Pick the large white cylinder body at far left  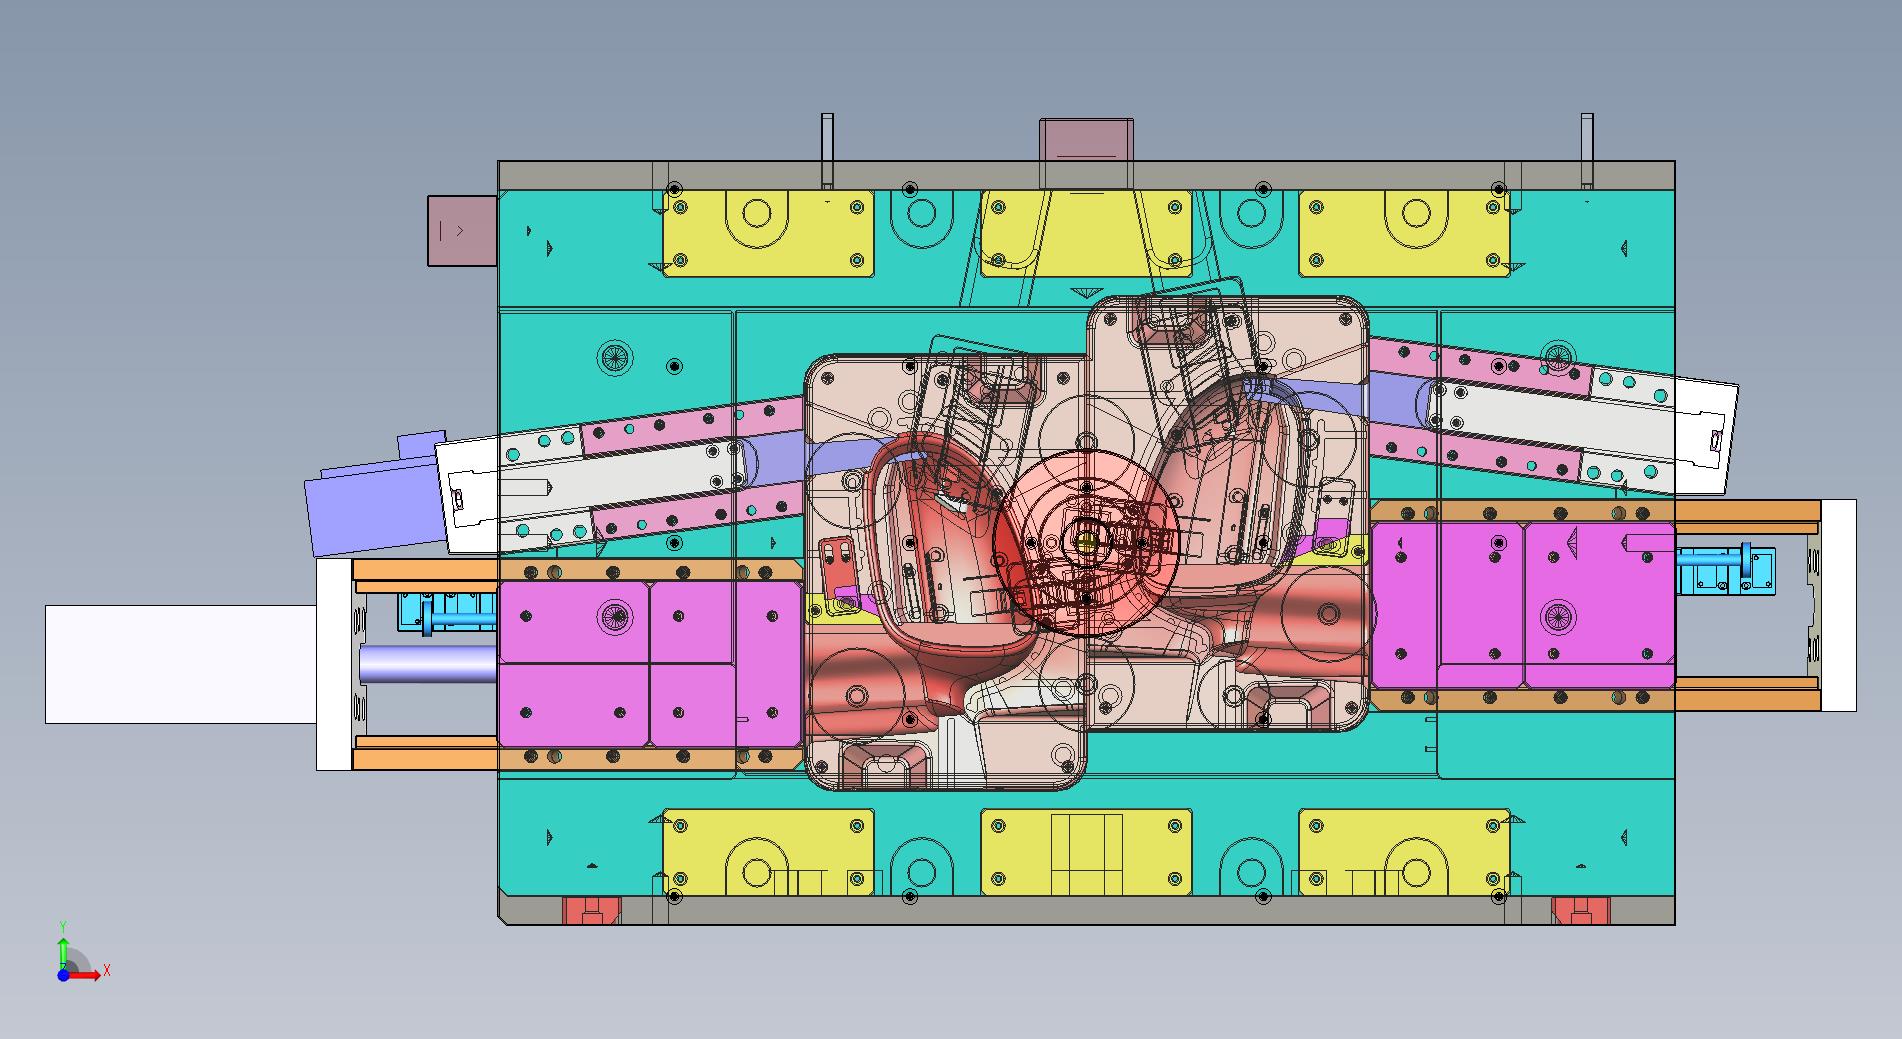(180, 664)
